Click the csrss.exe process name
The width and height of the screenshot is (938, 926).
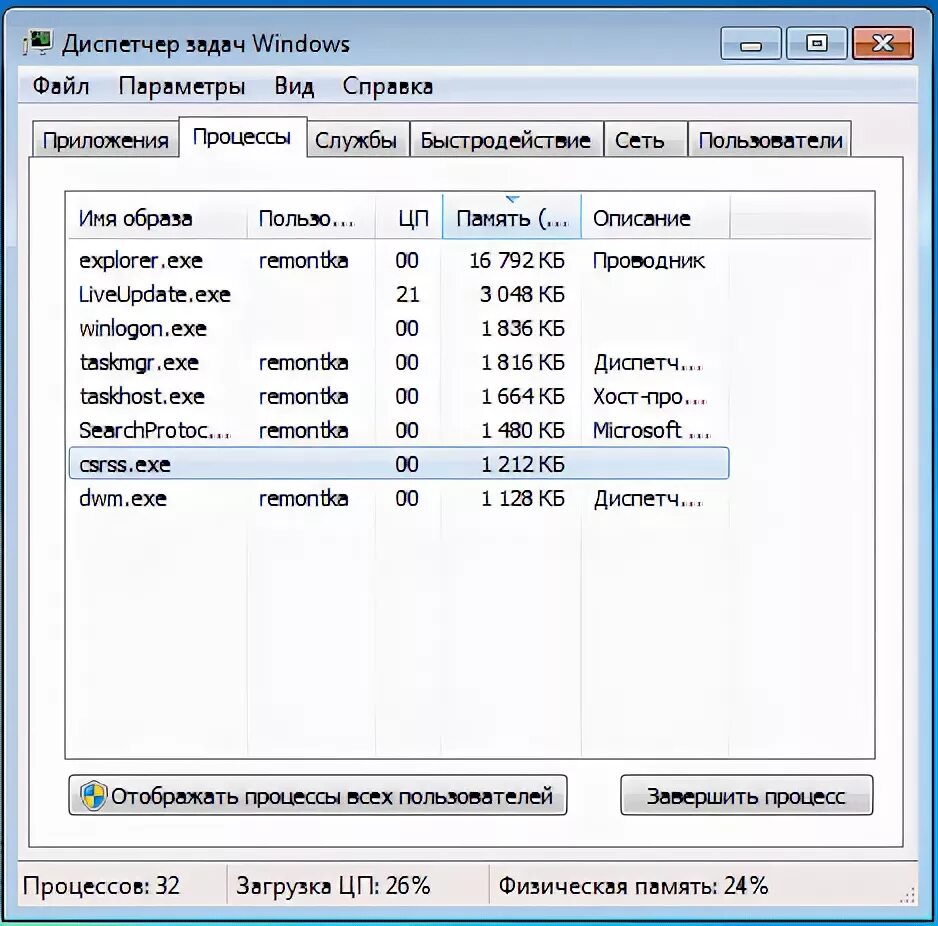(125, 464)
